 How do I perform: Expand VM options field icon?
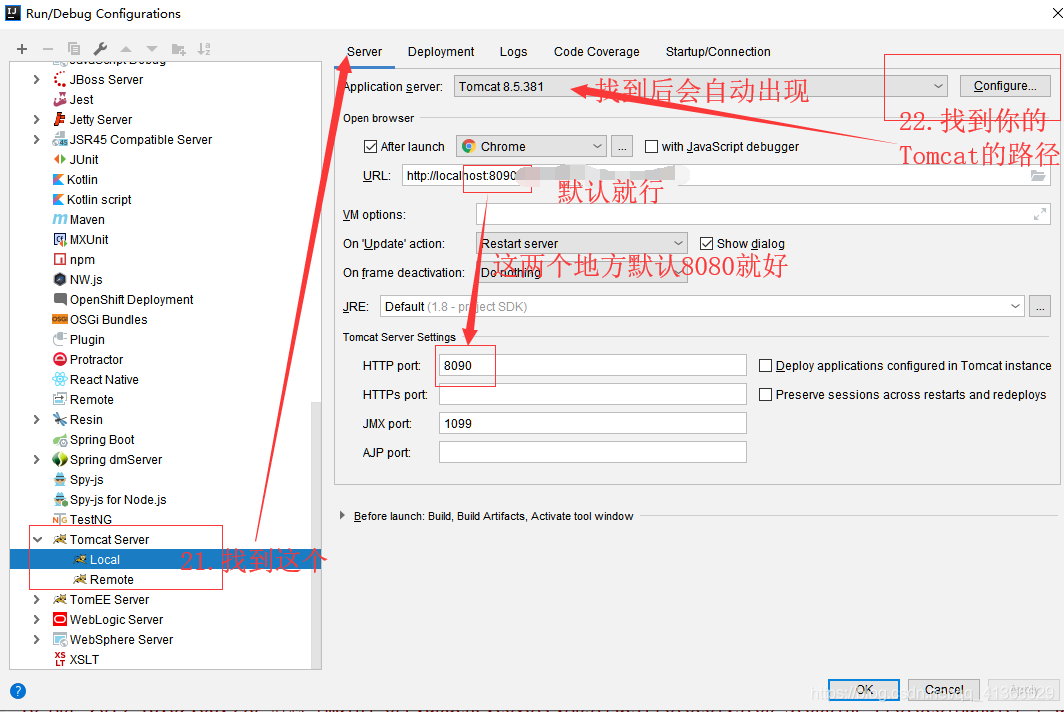(x=1040, y=214)
